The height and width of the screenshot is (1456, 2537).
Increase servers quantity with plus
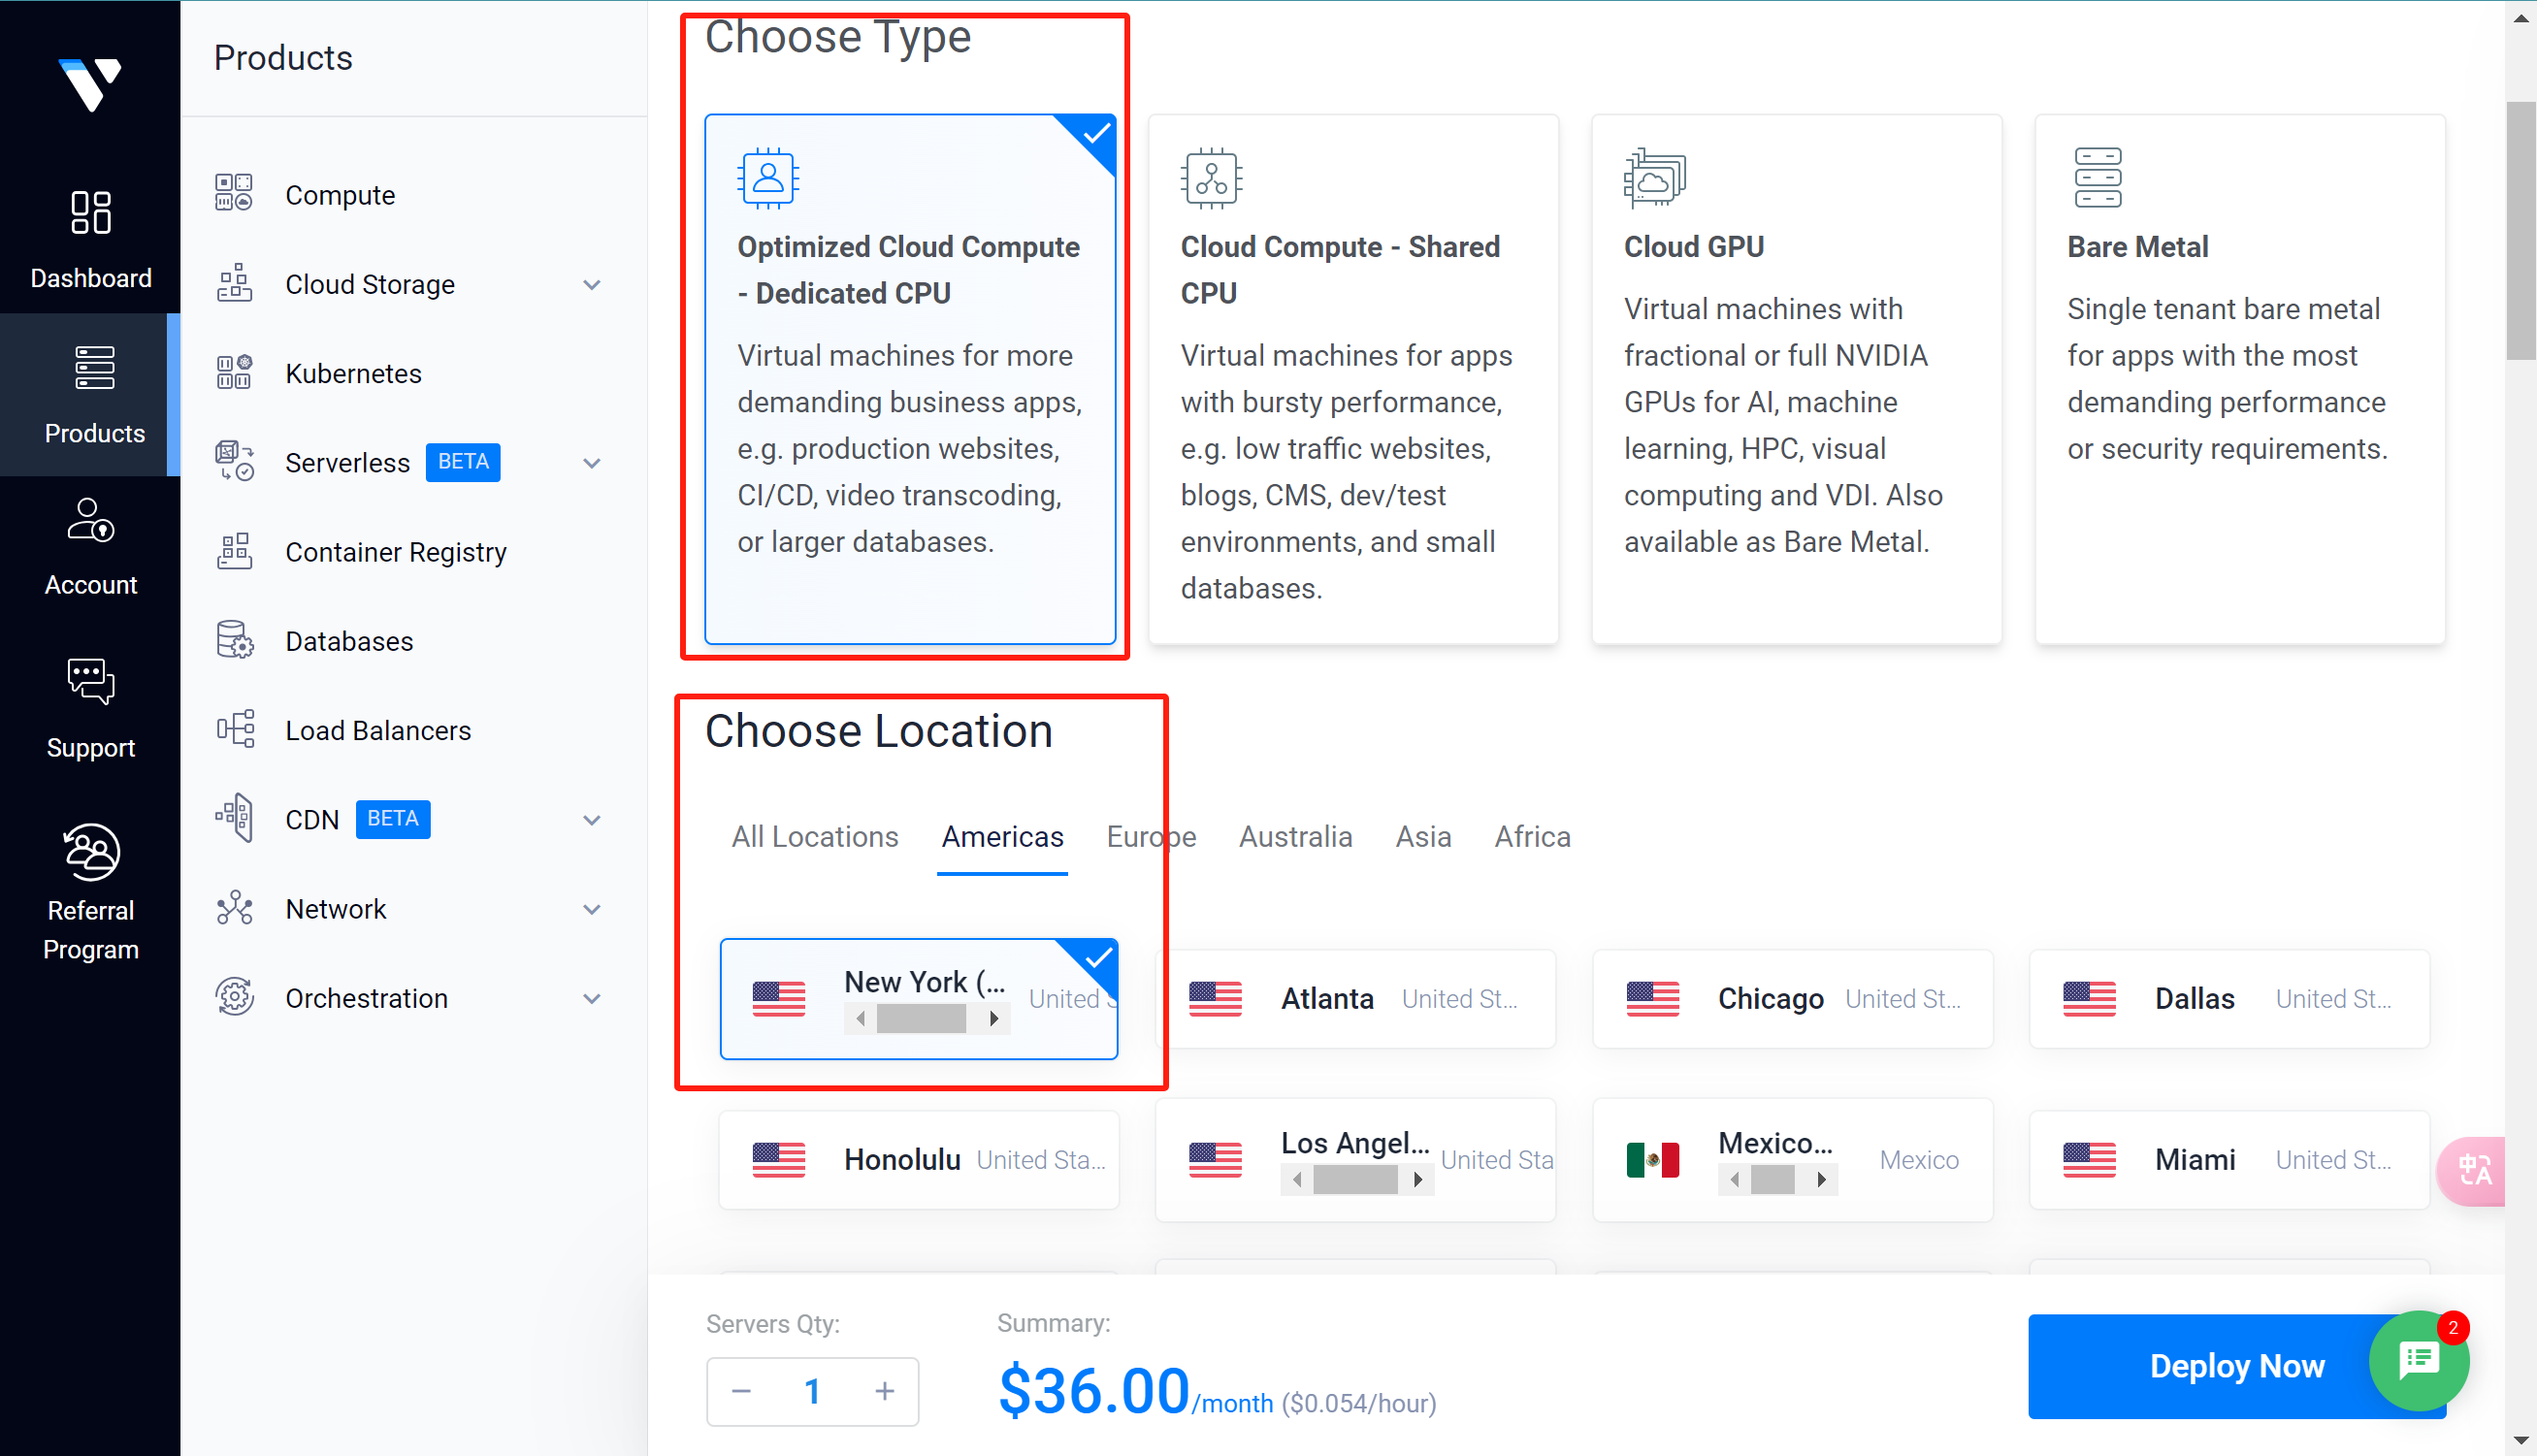(x=884, y=1390)
